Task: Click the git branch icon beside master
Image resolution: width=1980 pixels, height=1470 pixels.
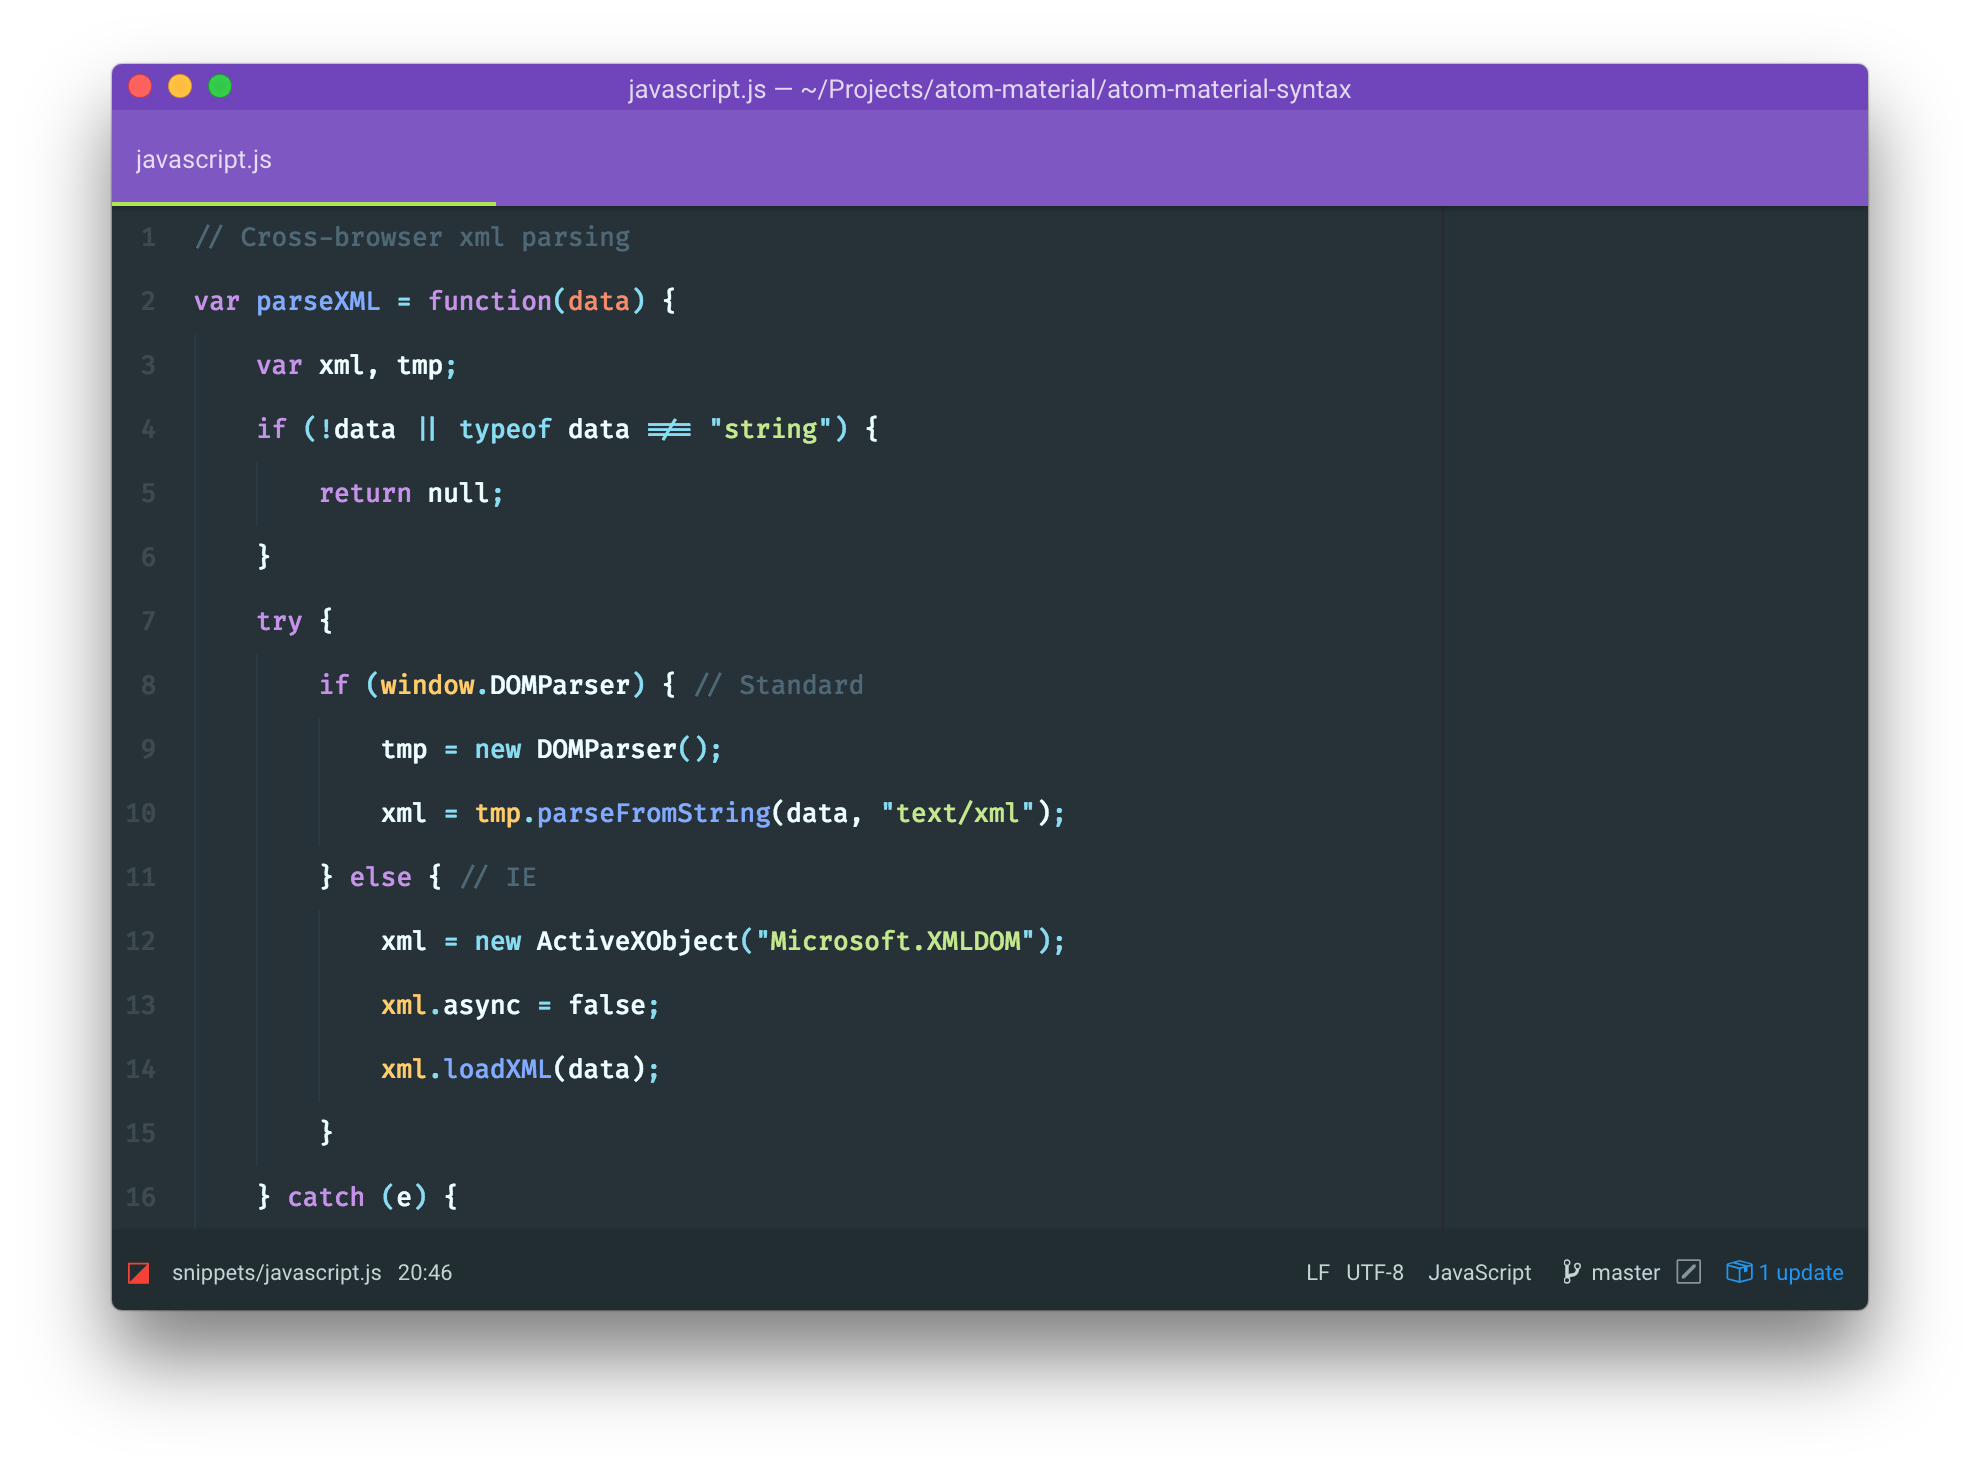Action: pyautogui.click(x=1571, y=1272)
